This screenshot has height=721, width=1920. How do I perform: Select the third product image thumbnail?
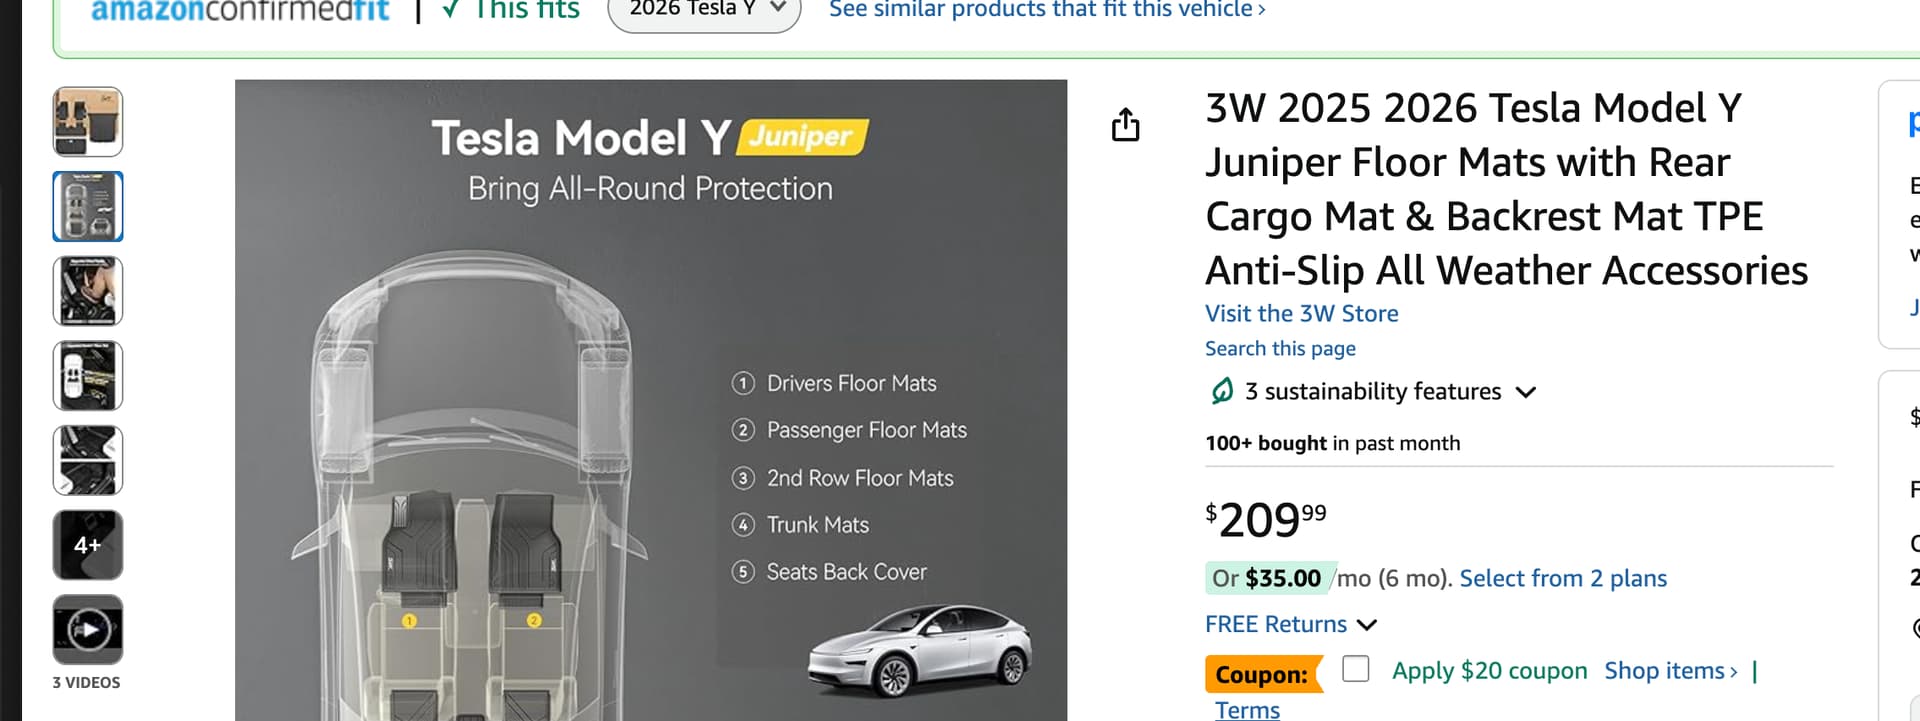[88, 291]
